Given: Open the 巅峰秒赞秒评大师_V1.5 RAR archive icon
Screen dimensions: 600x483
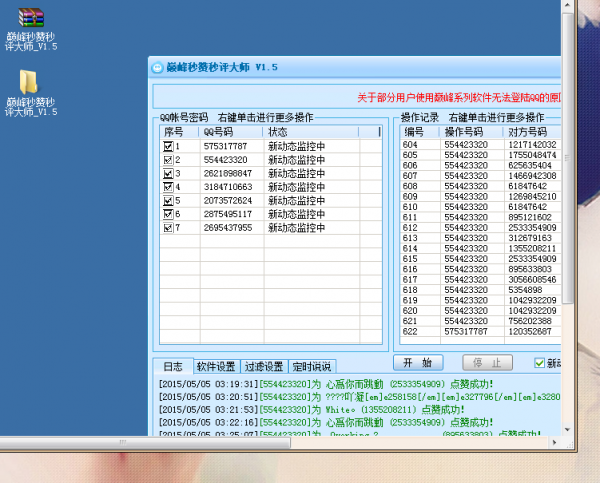Looking at the screenshot, I should tap(31, 30).
